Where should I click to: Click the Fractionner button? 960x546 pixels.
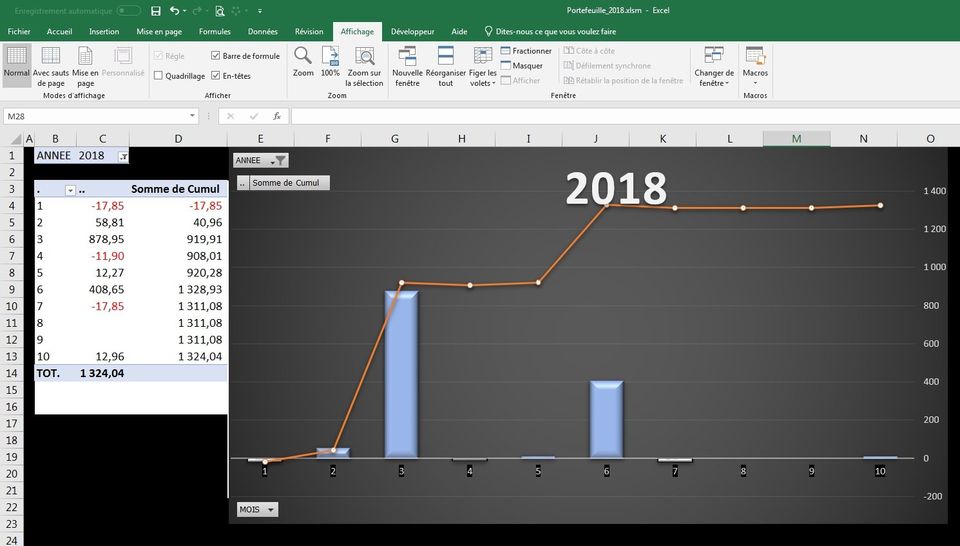coord(526,51)
